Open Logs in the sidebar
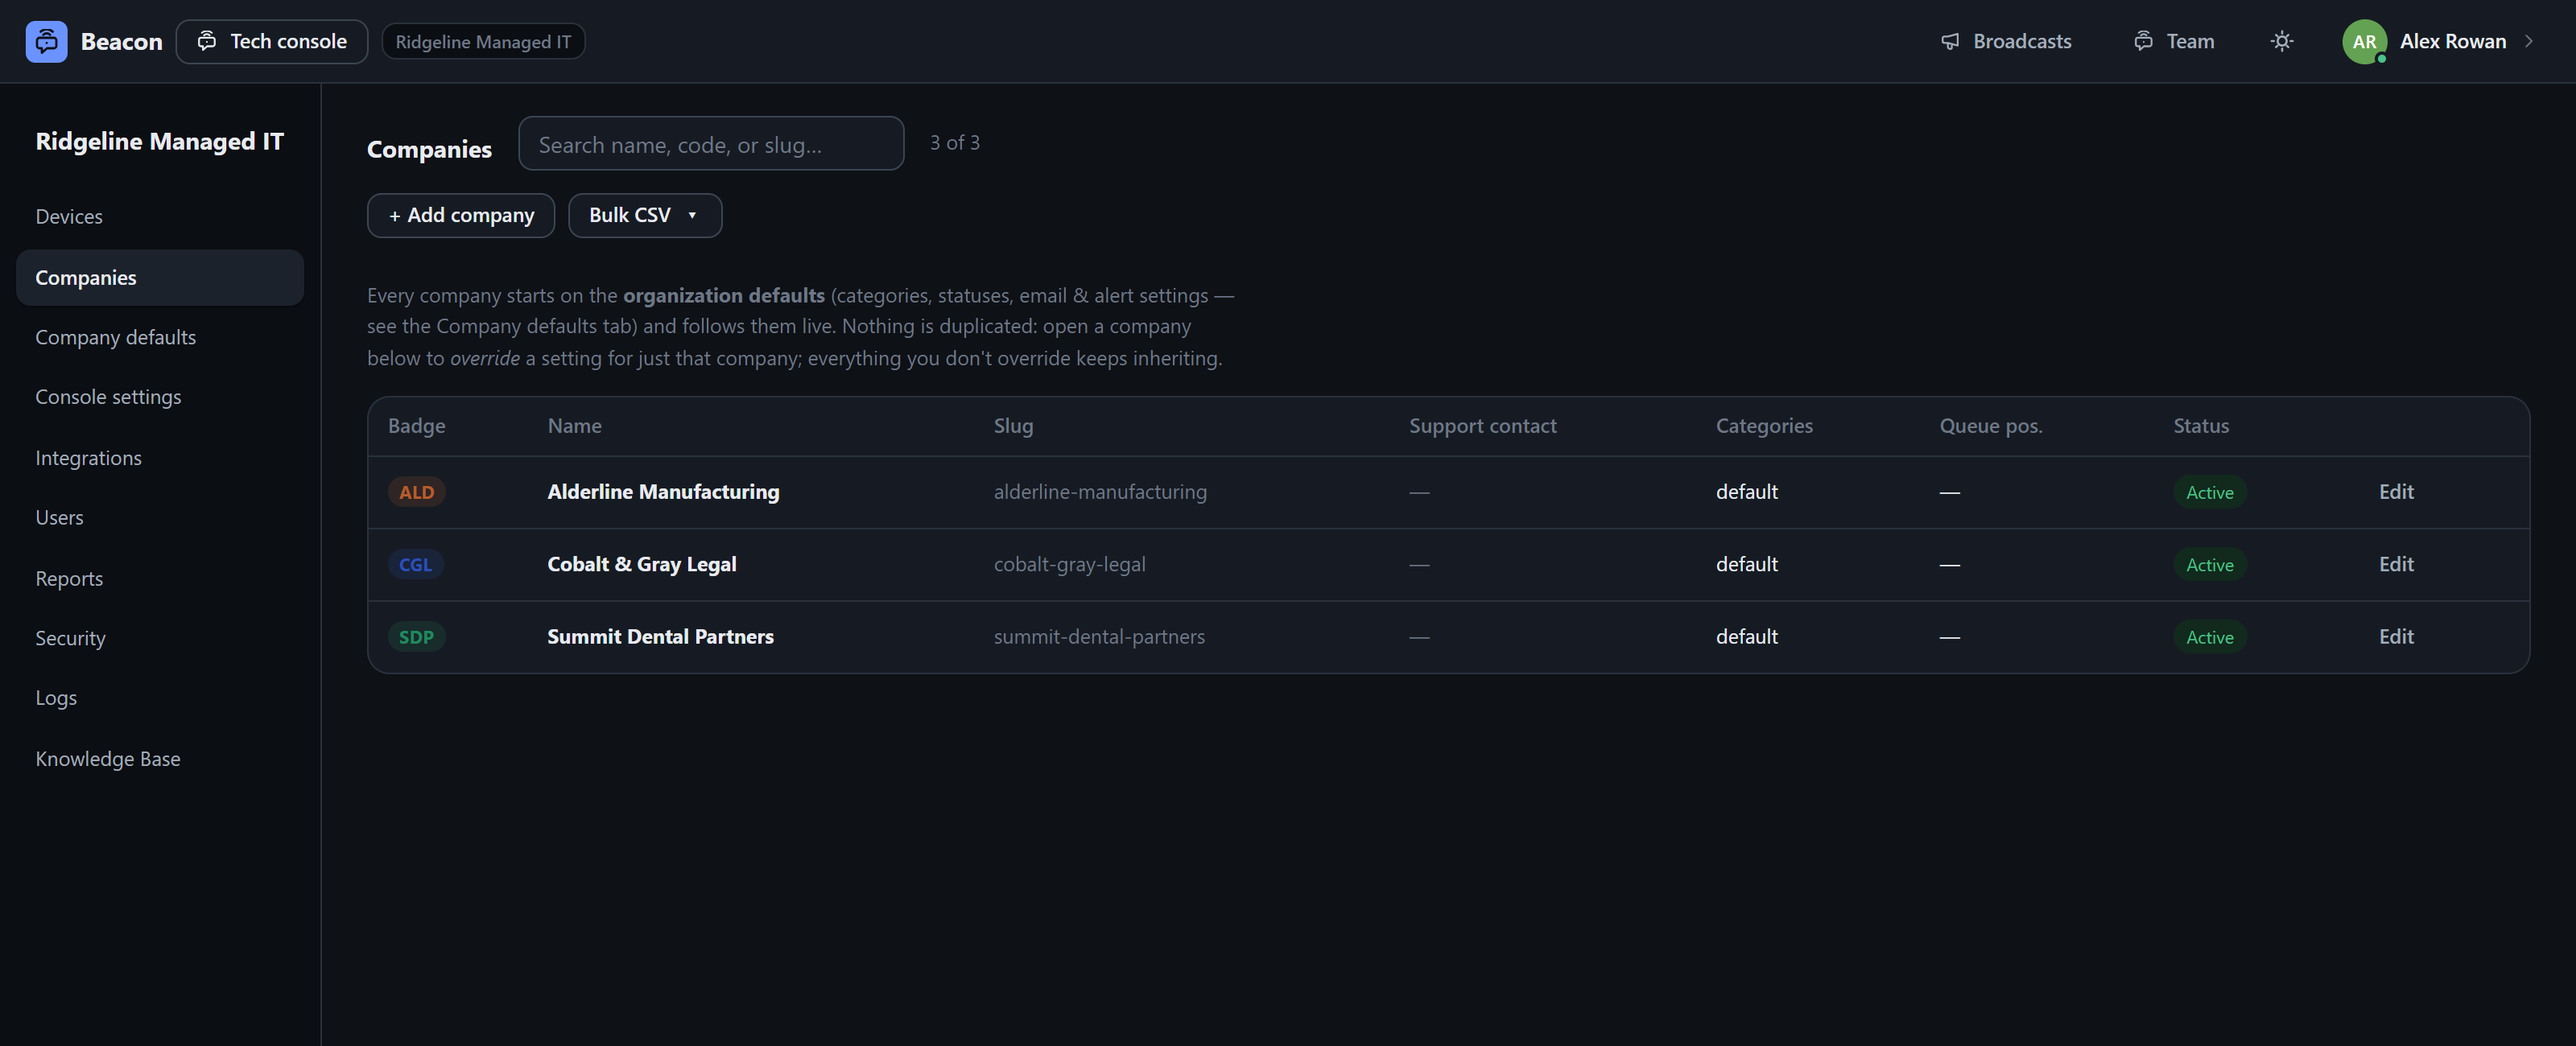 point(160,698)
